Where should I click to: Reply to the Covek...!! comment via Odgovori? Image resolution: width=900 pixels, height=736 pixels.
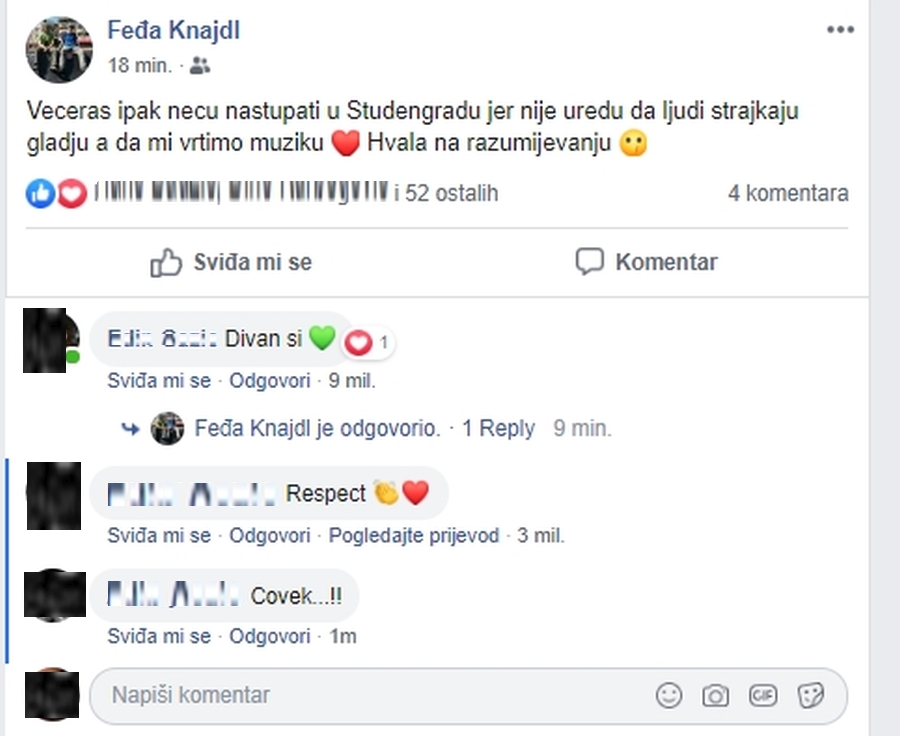270,636
